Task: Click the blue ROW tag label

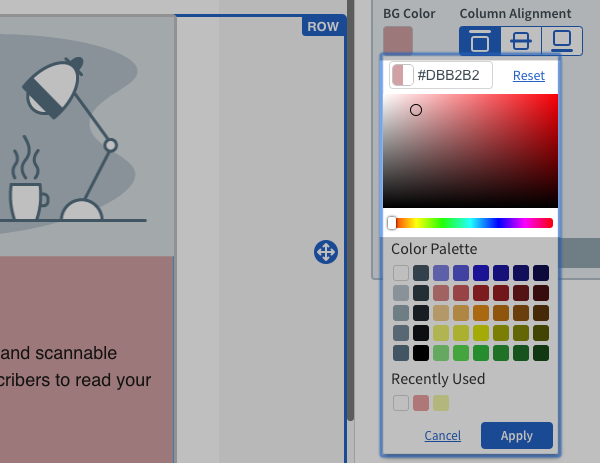Action: click(323, 26)
